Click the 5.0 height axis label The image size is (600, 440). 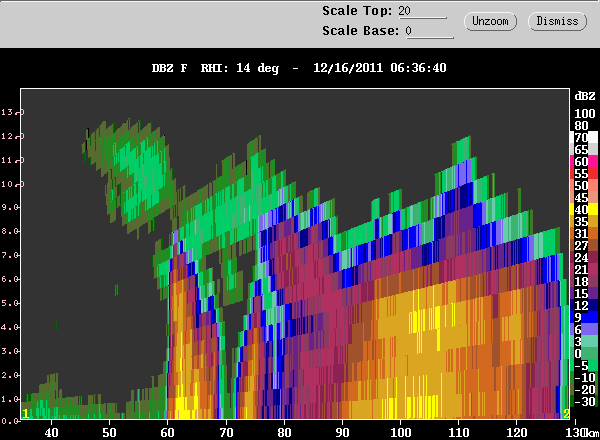pos(11,303)
